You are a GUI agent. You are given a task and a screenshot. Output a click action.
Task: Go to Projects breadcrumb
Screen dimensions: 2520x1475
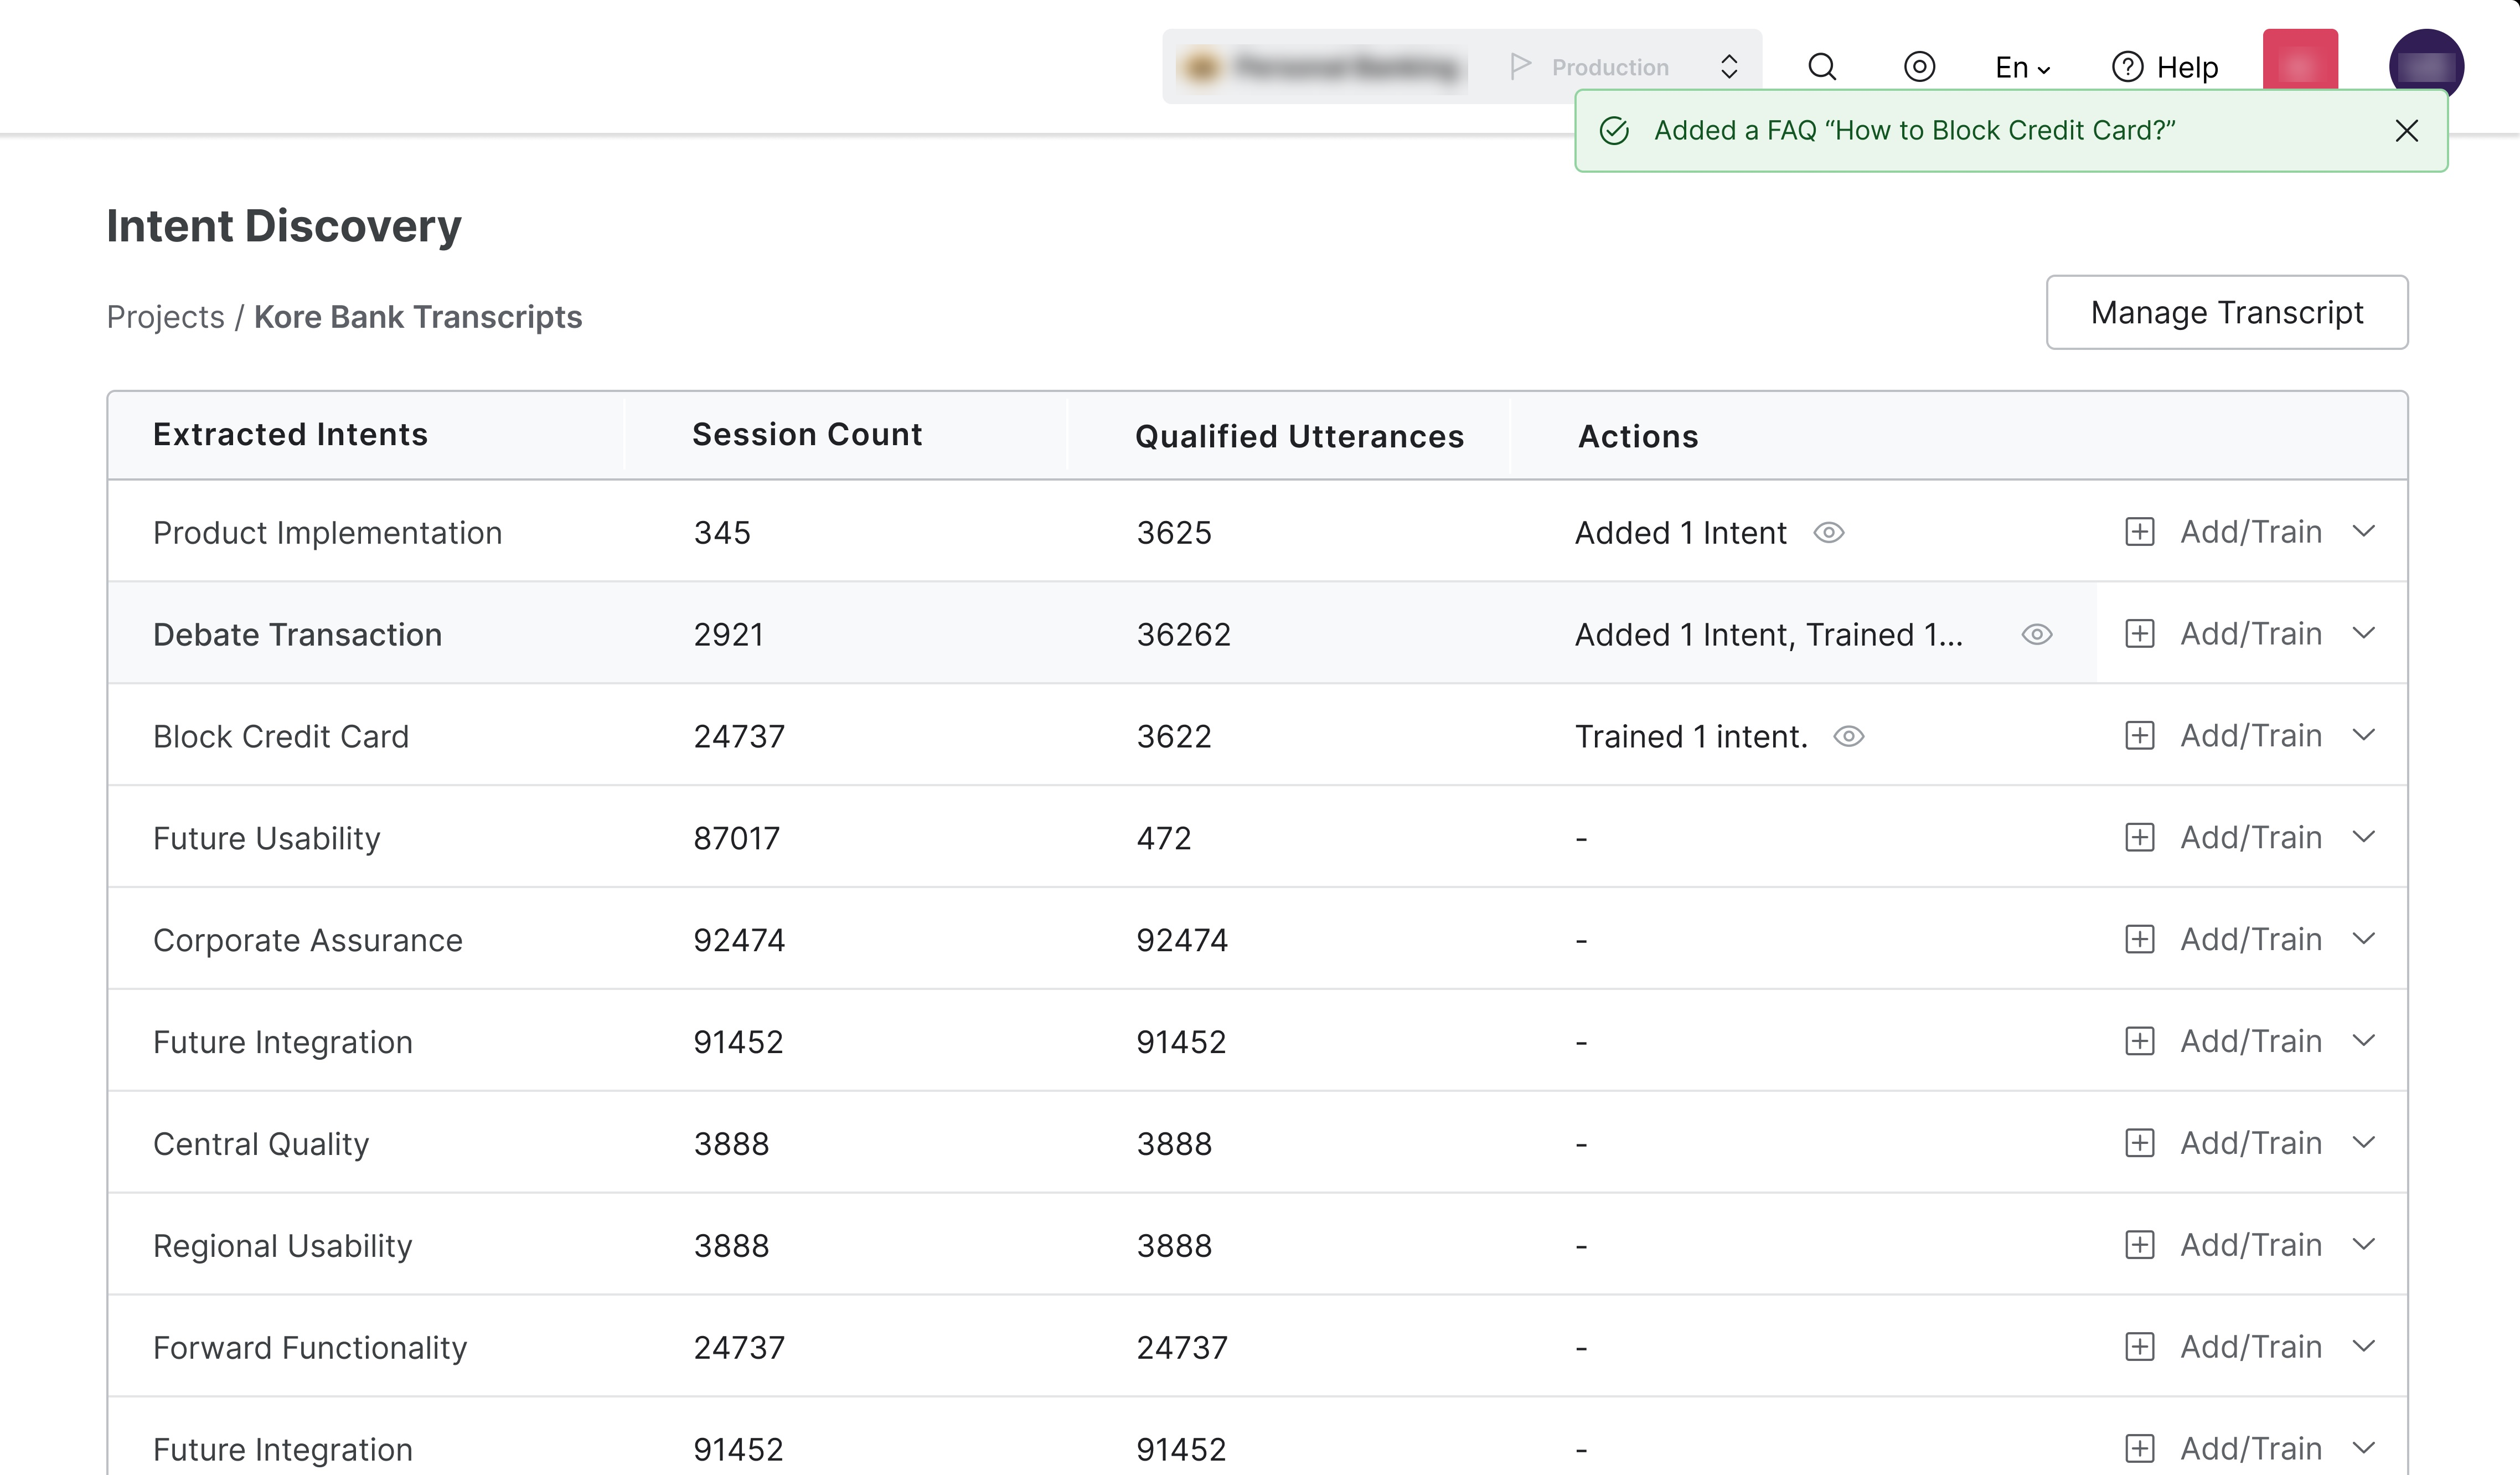point(165,317)
